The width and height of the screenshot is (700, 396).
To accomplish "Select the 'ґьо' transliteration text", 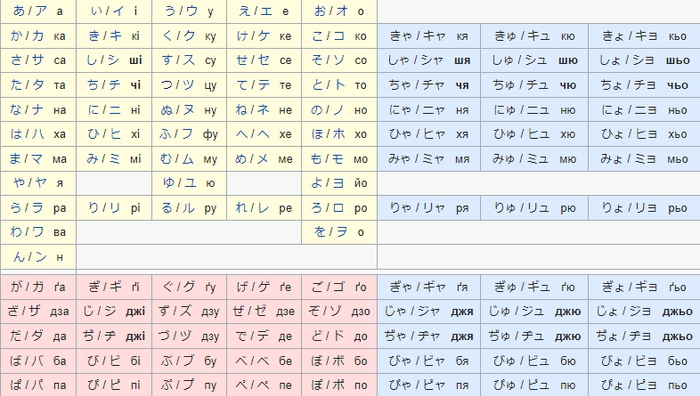I will (678, 287).
